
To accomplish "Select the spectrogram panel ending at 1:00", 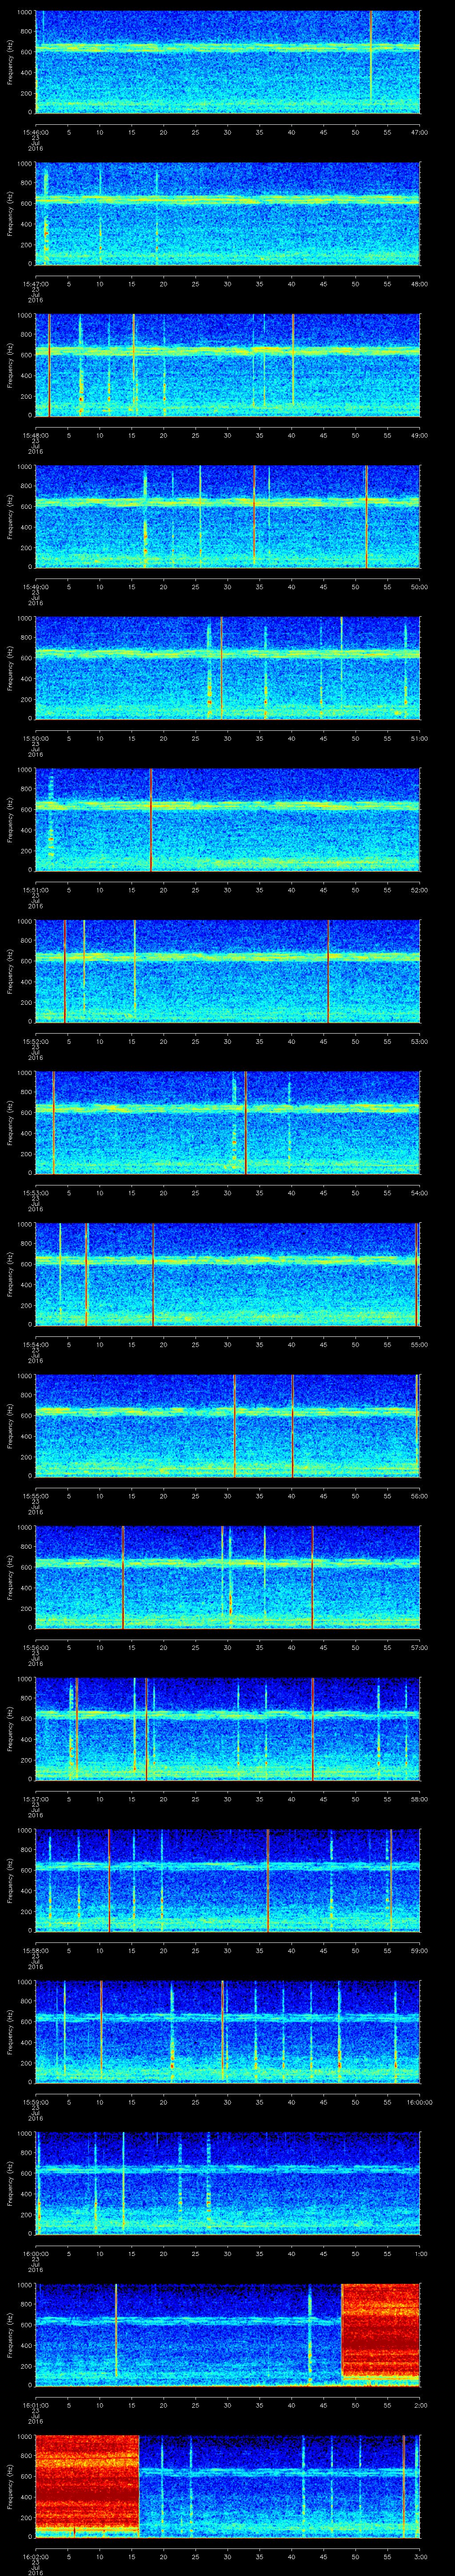I will pyautogui.click(x=227, y=2183).
